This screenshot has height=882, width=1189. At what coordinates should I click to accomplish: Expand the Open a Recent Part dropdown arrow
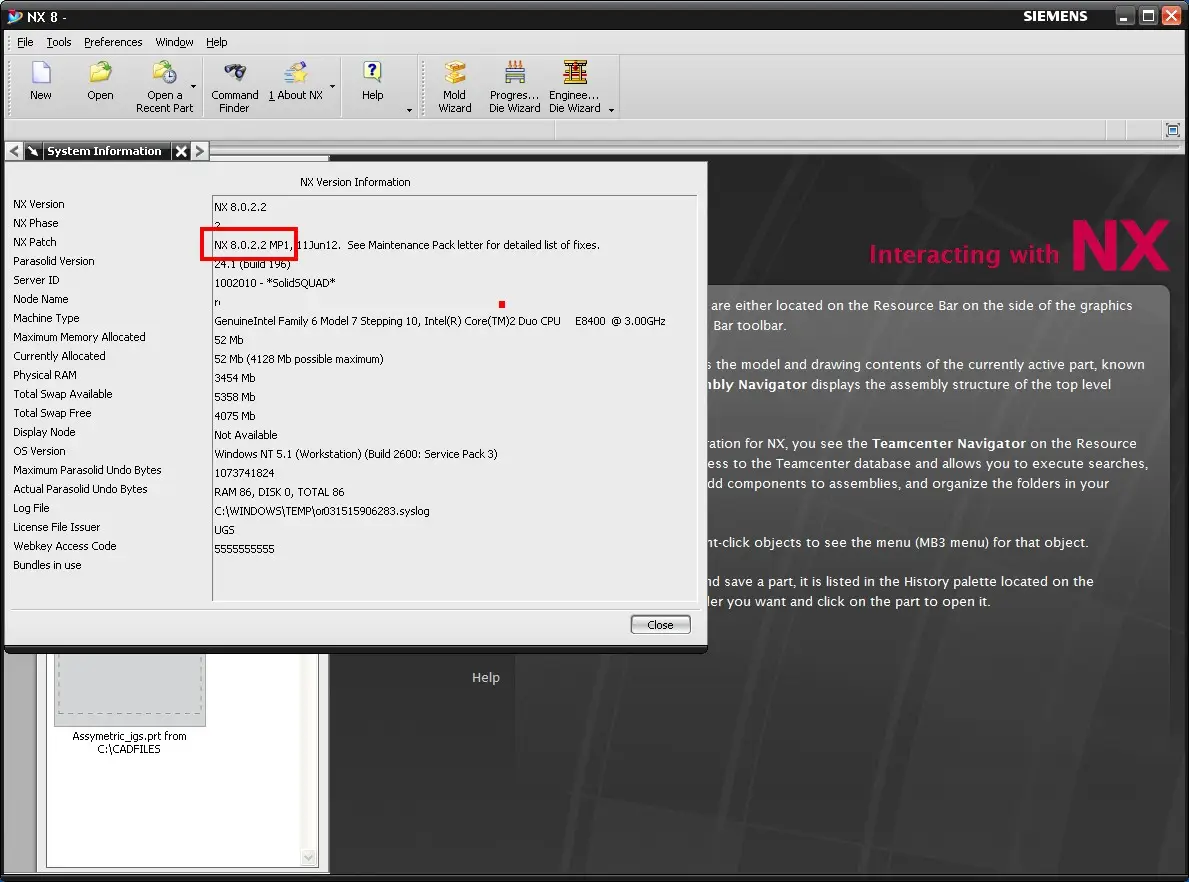coord(193,86)
